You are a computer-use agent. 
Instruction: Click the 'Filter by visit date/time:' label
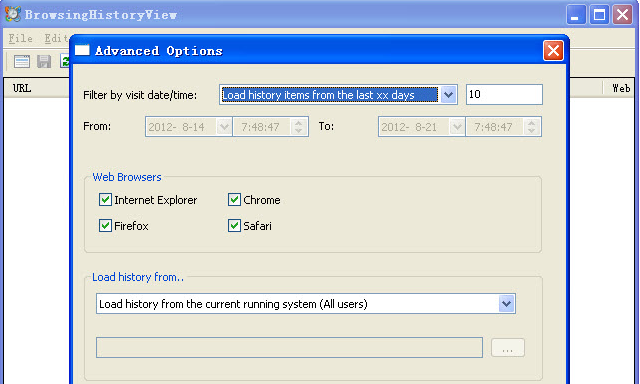tap(140, 95)
